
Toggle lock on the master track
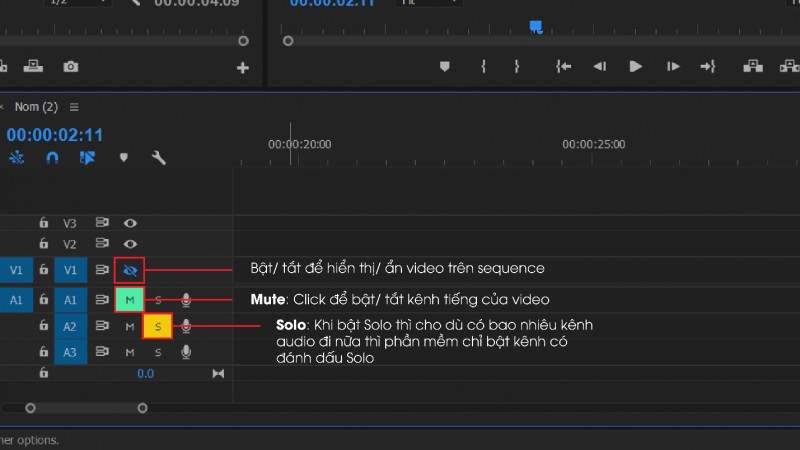coord(44,373)
